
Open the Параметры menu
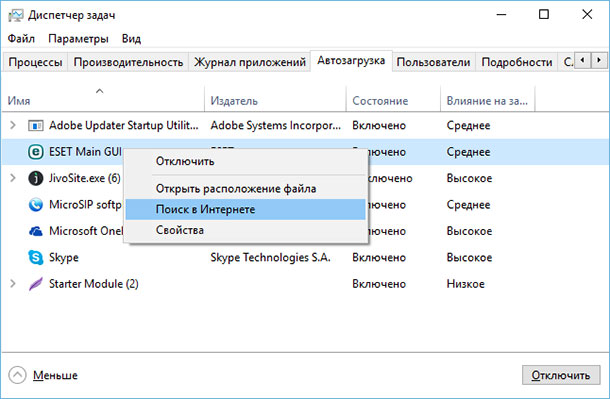(78, 39)
